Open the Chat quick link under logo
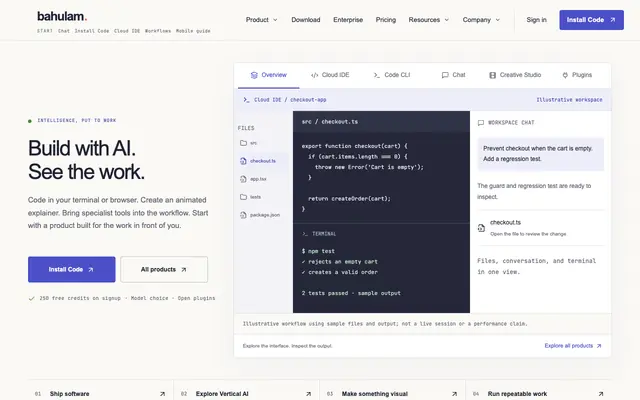 point(64,31)
